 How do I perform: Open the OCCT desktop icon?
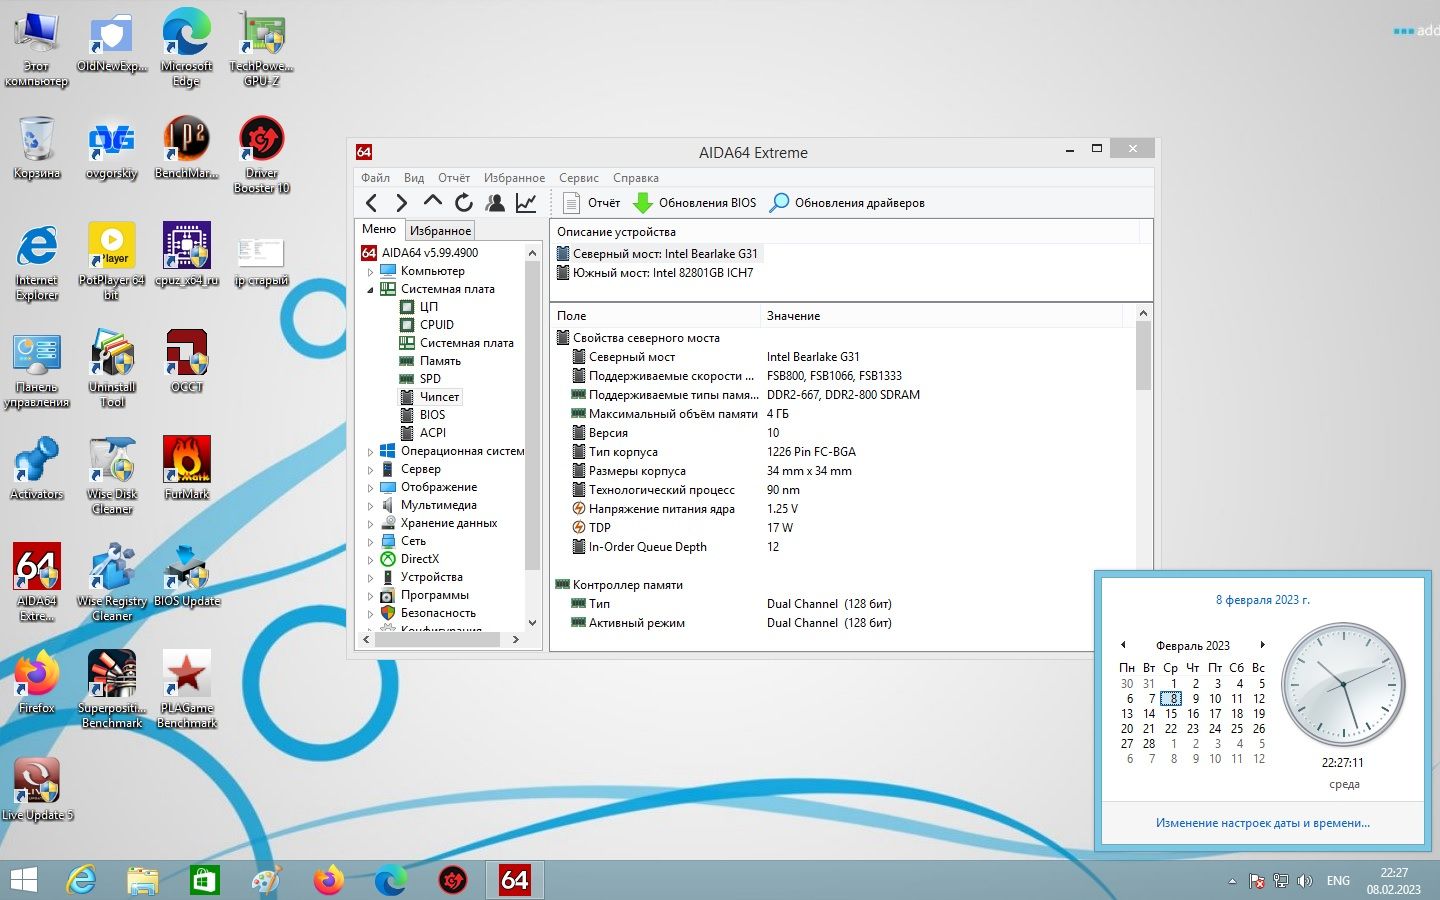tap(187, 360)
